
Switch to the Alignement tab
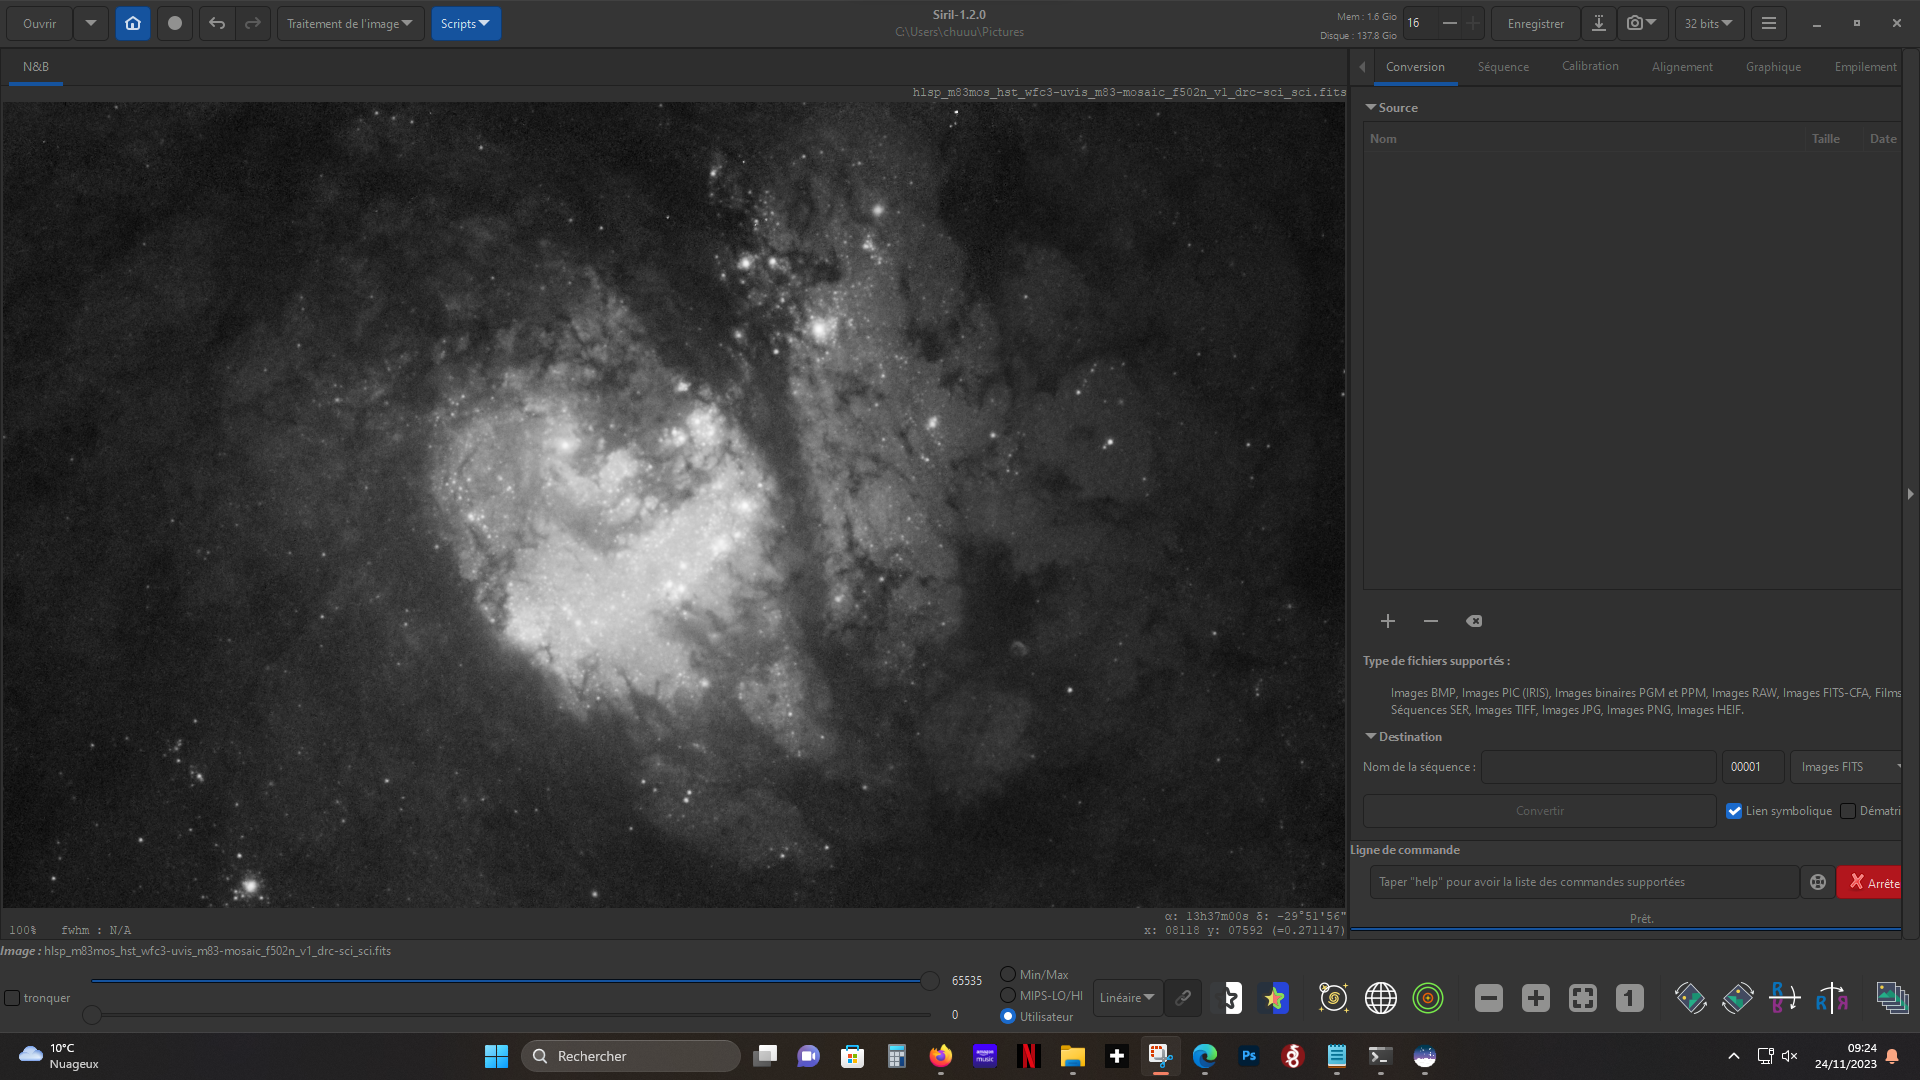tap(1682, 67)
